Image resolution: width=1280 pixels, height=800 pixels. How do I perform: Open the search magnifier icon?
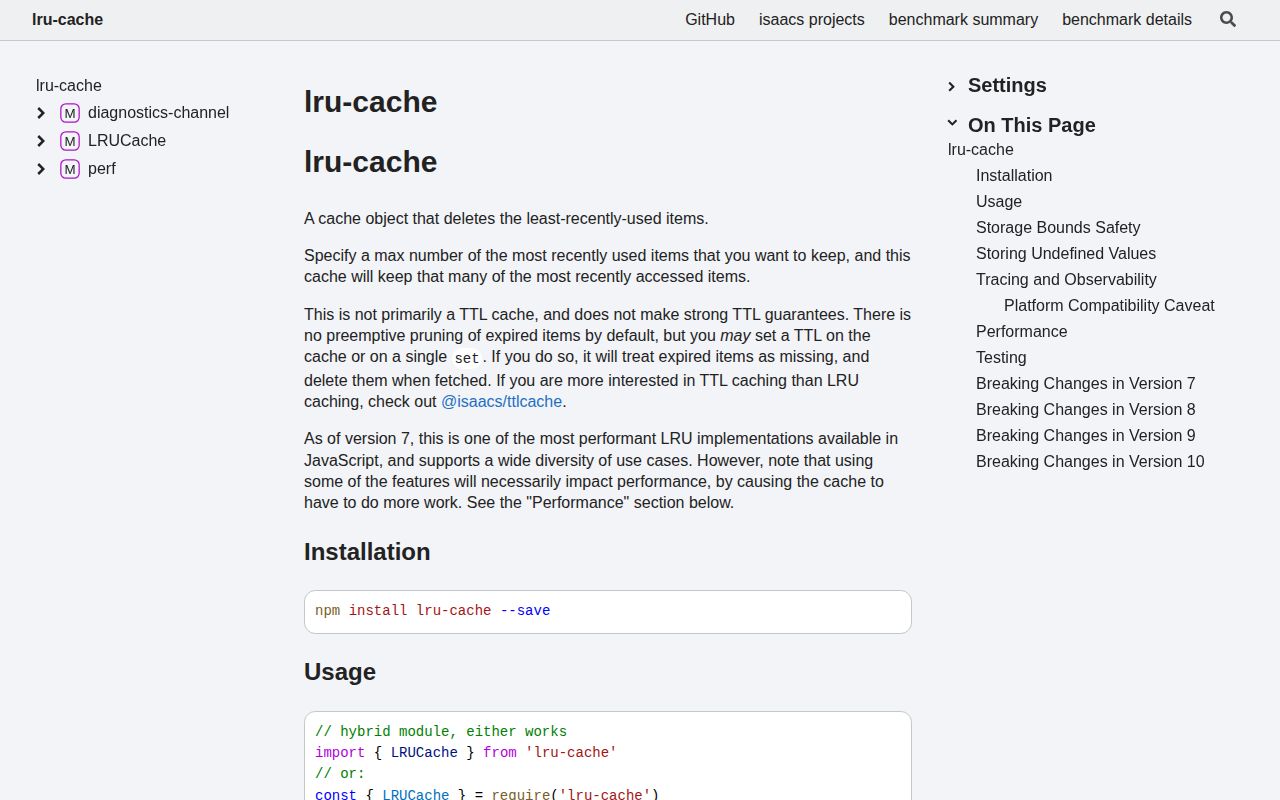pos(1228,19)
